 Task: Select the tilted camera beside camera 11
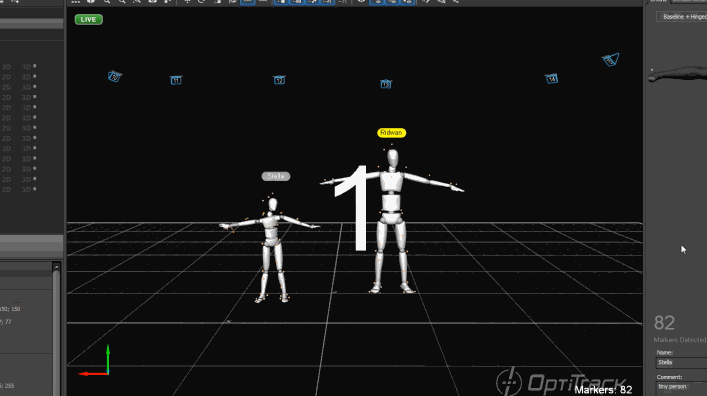115,76
